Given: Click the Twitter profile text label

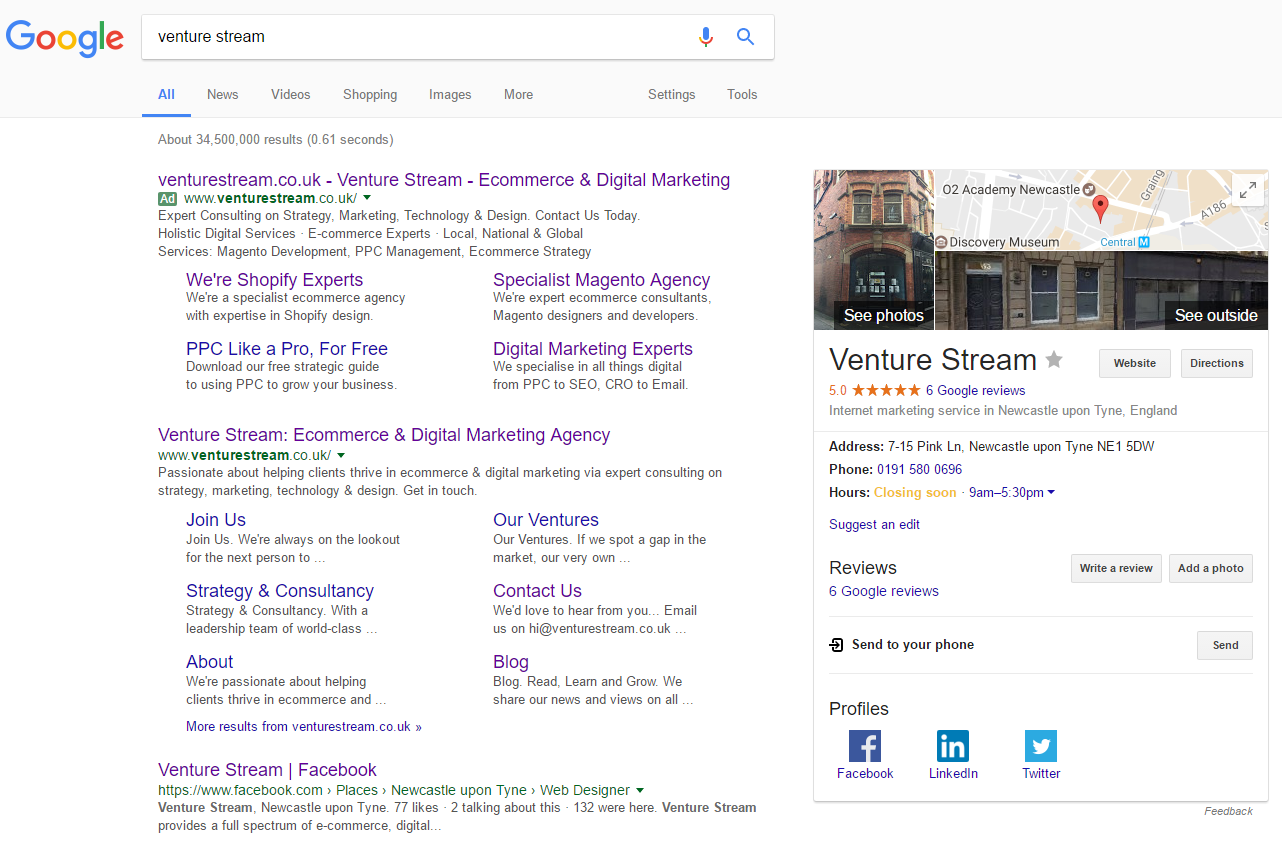Looking at the screenshot, I should coord(1041,773).
